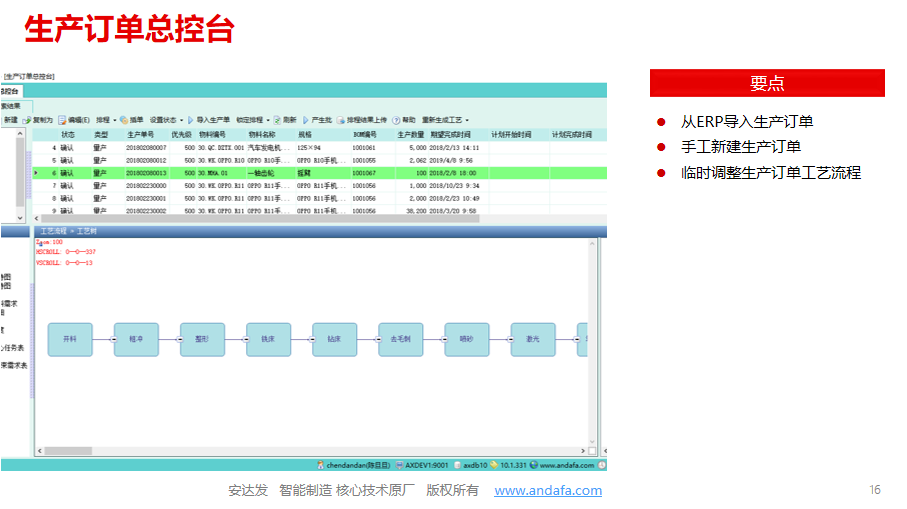This screenshot has width=907, height=509.
Task: Collapse the connector before 喷砂 node
Action: tap(444, 340)
